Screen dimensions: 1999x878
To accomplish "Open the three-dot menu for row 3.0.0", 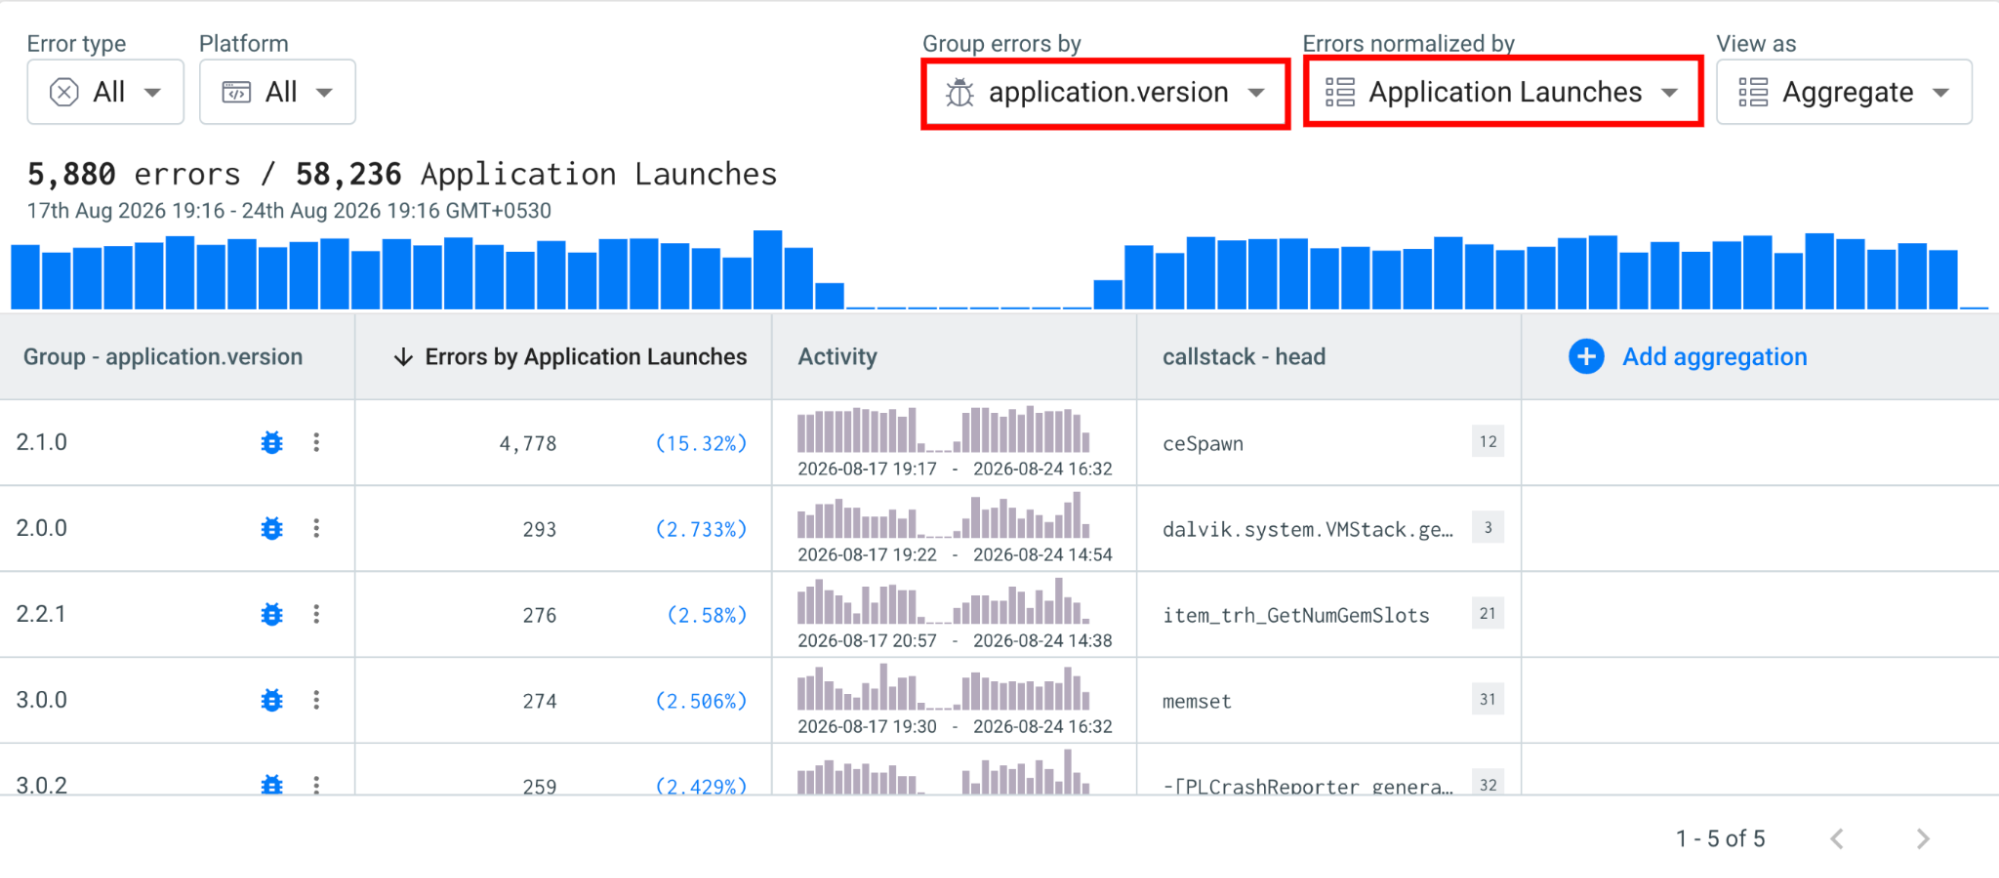I will (316, 700).
